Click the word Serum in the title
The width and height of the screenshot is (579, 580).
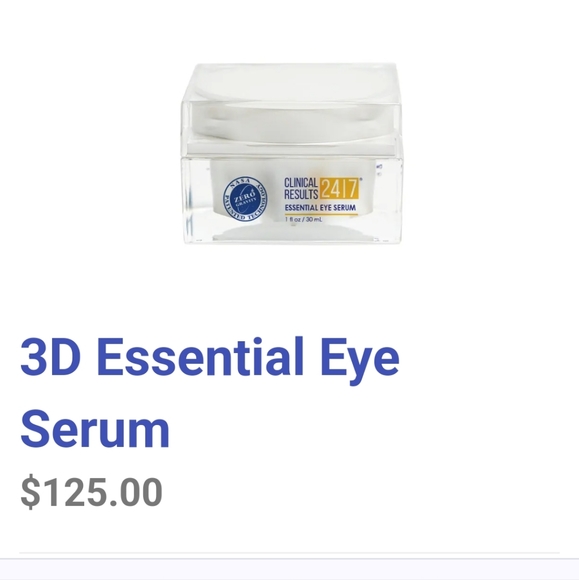(x=95, y=428)
